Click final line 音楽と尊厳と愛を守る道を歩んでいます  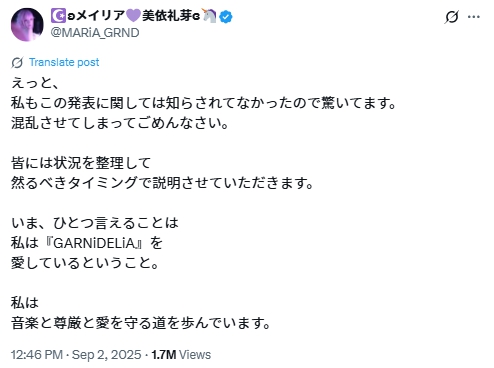(x=141, y=323)
